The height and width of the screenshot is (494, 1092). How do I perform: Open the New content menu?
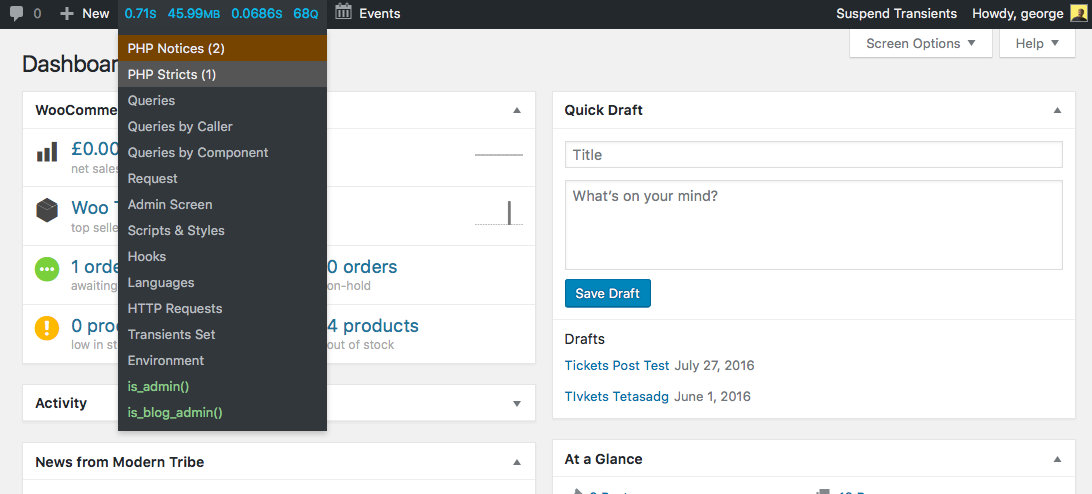[x=85, y=14]
